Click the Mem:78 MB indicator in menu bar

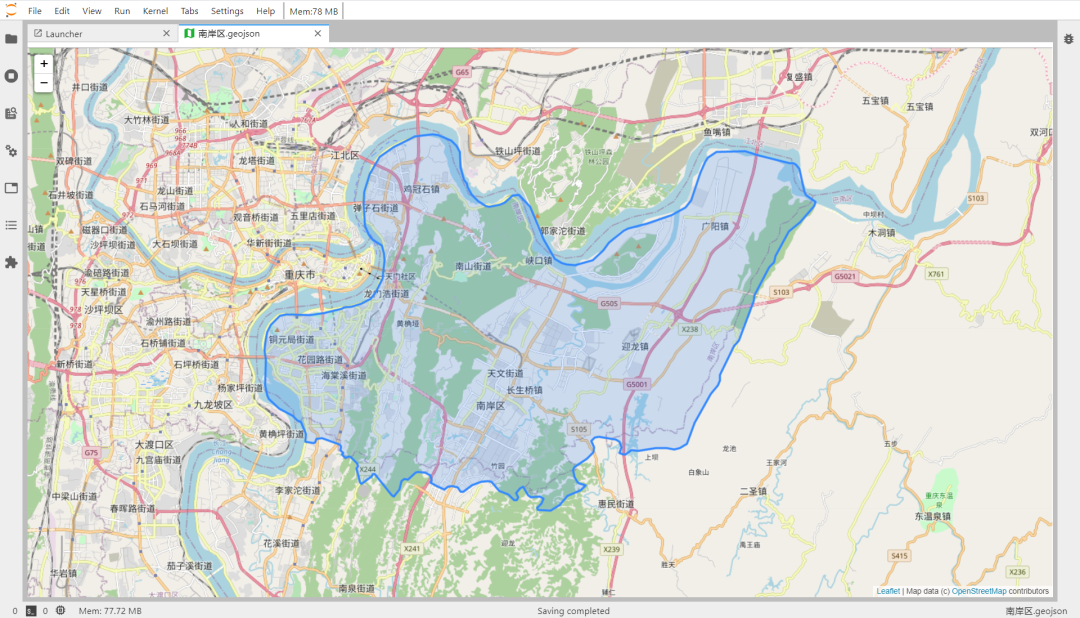(313, 11)
